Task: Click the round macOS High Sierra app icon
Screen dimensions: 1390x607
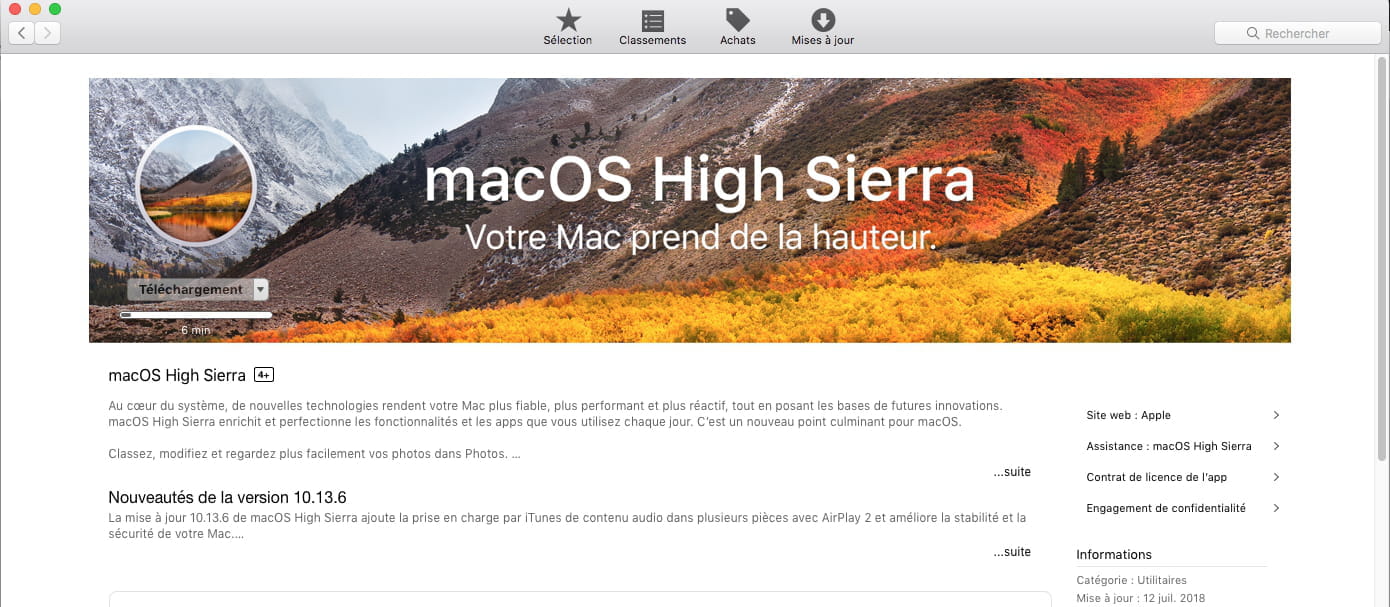Action: point(196,187)
